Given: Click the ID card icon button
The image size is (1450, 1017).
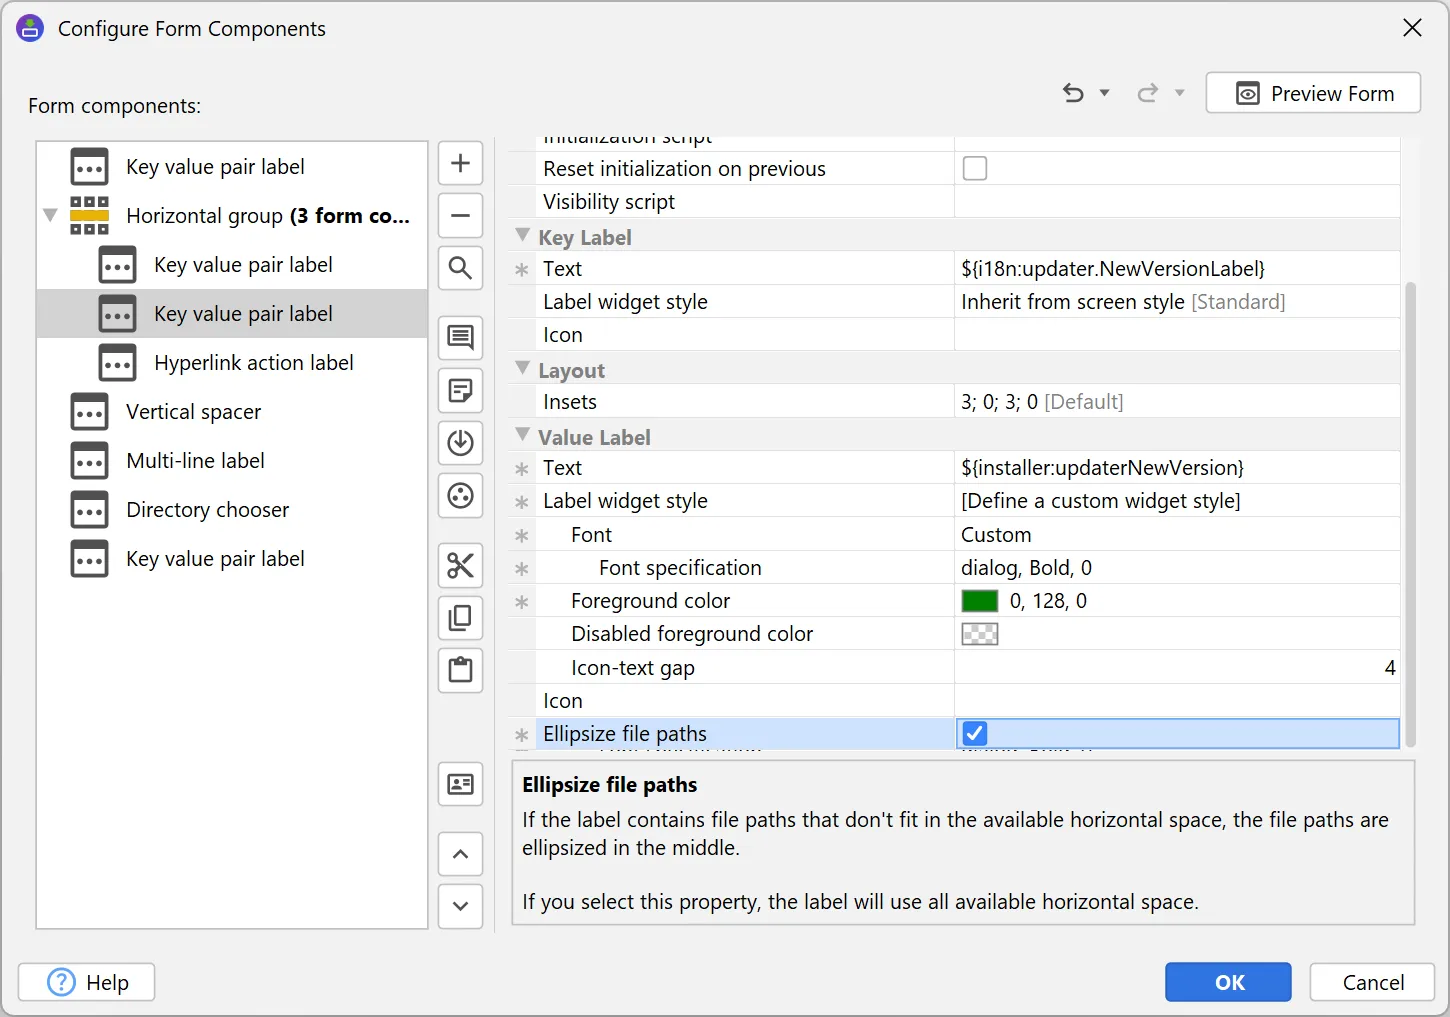Looking at the screenshot, I should pyautogui.click(x=460, y=784).
